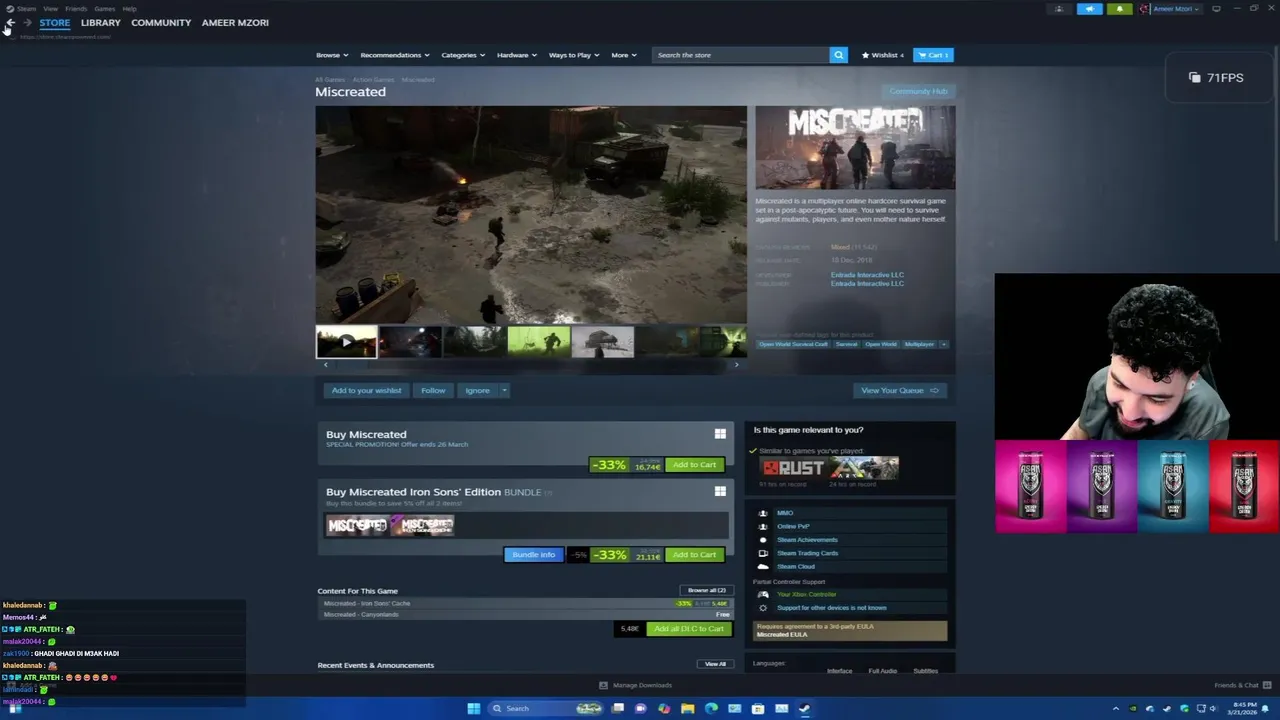Viewport: 1280px width, 720px height.
Task: Click View All announcements button
Action: point(715,664)
